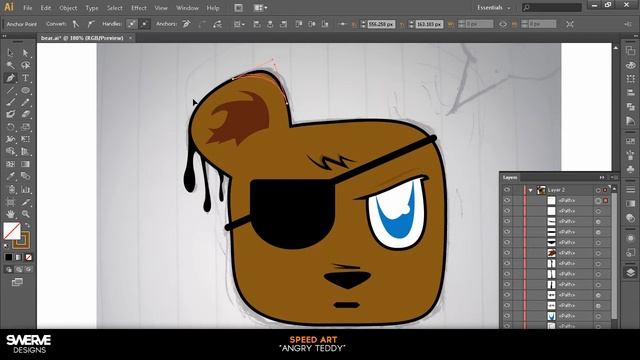
Task: Collapse the Layers panel with double arrows
Action: pos(602,177)
